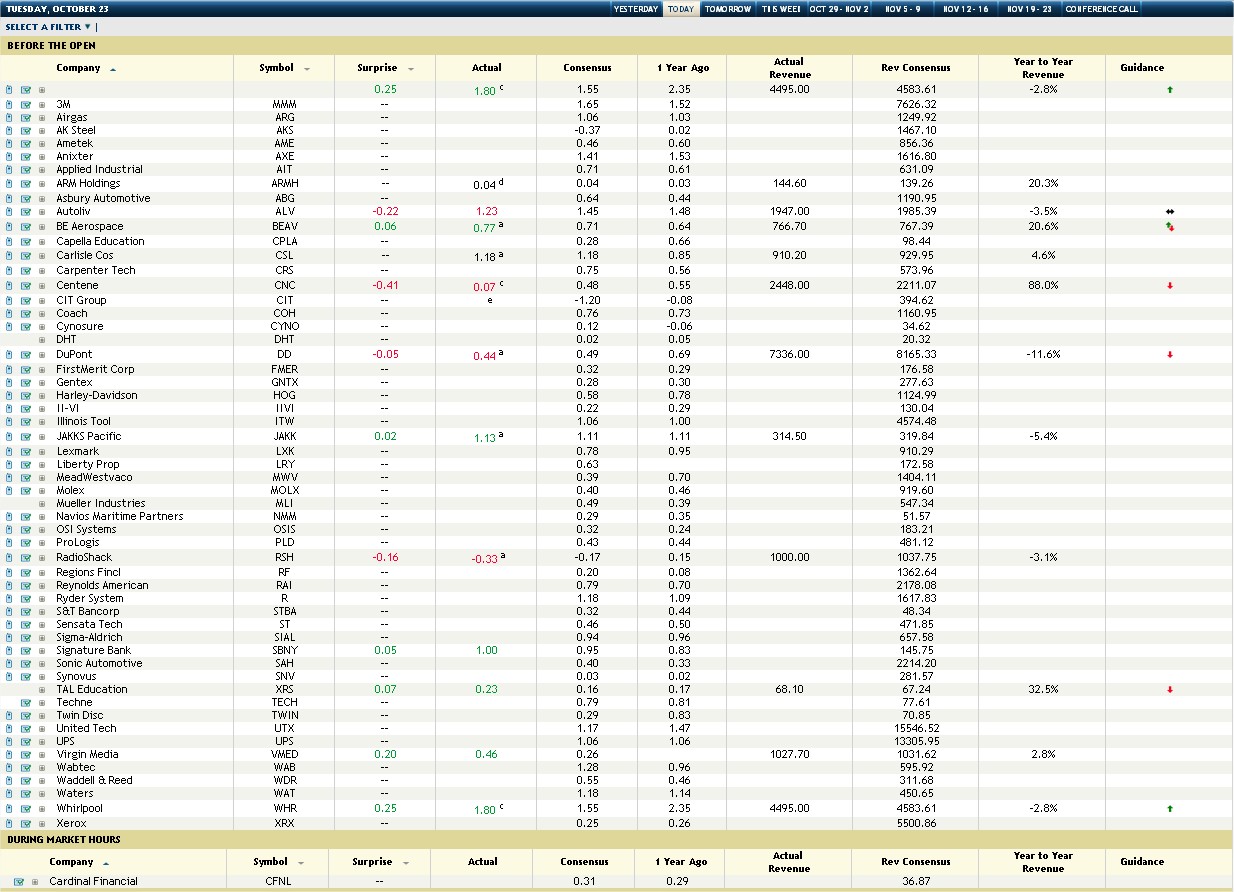Expand the TAL Education row details
This screenshot has width=1234, height=892.
pos(42,690)
